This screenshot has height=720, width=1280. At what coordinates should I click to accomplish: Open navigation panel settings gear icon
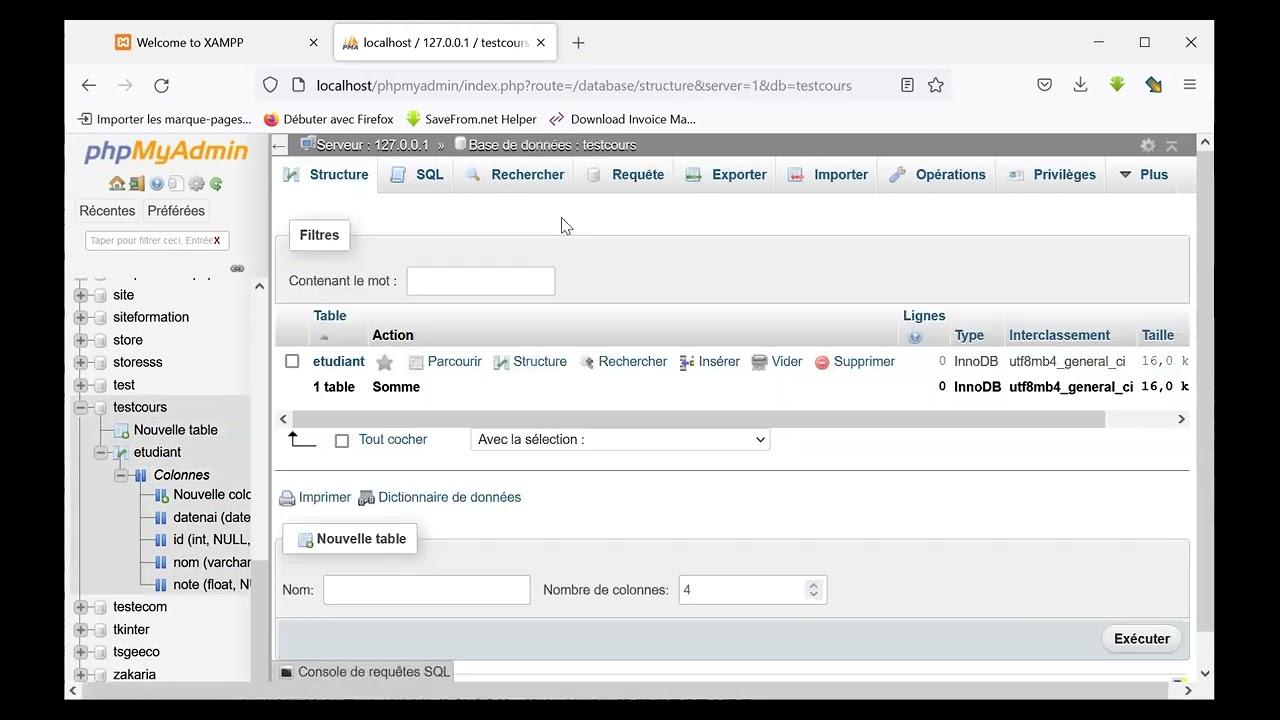tap(196, 184)
